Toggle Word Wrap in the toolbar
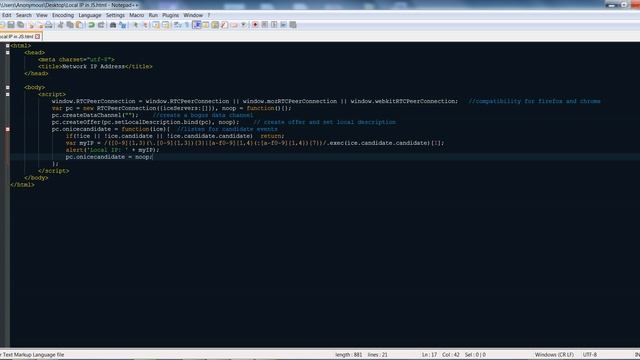Screen dimensions: 640x360 tap(178, 25)
